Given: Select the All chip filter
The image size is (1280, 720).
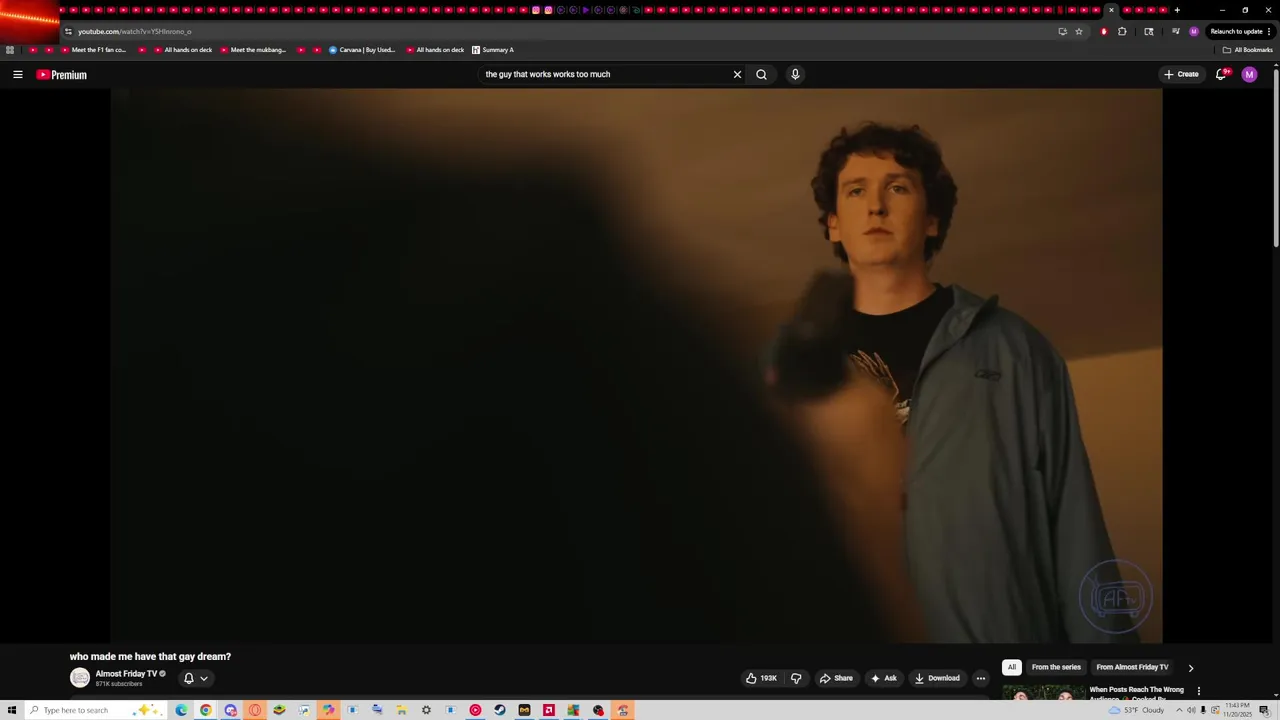Looking at the screenshot, I should click(x=1011, y=667).
